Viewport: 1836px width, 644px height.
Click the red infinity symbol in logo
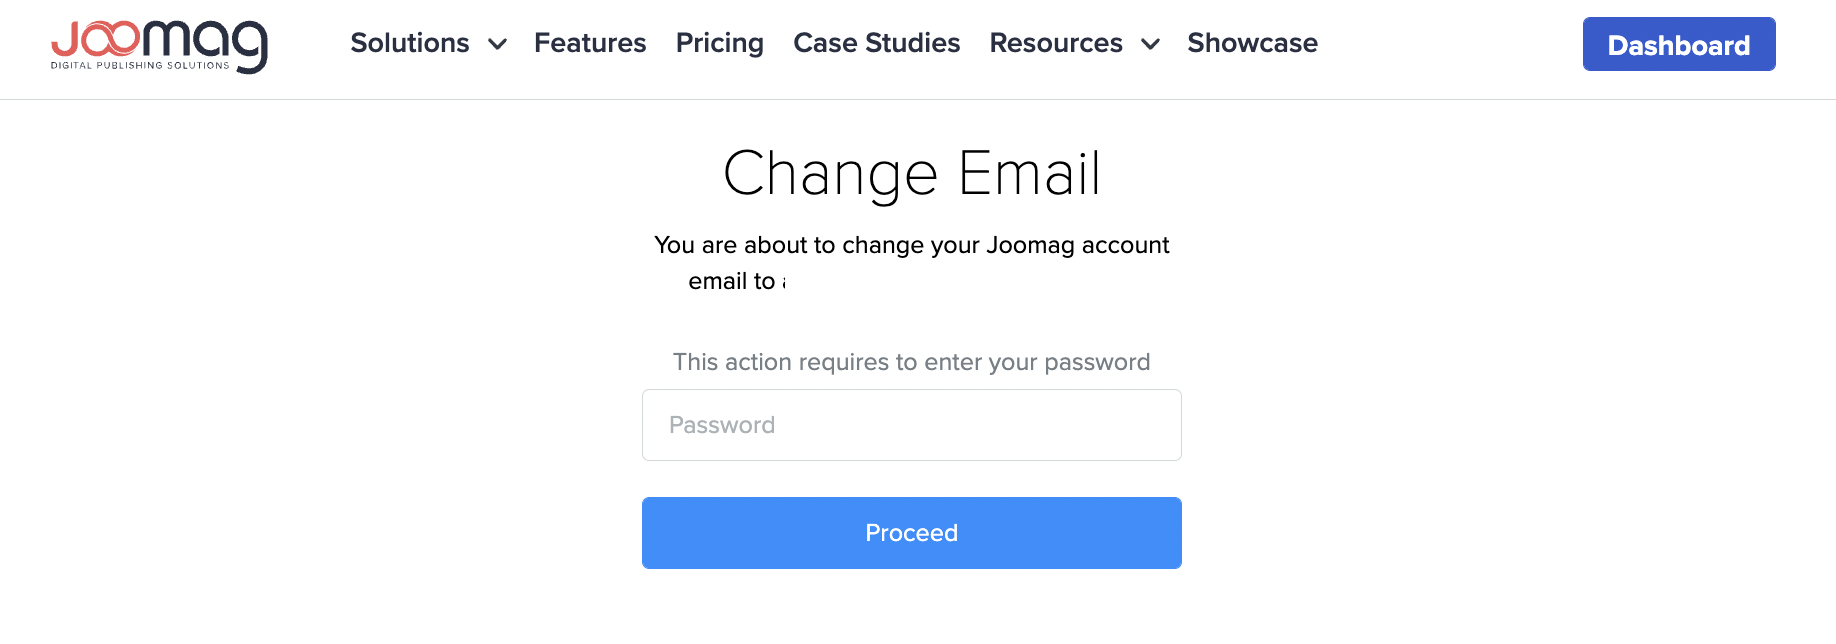tap(110, 38)
